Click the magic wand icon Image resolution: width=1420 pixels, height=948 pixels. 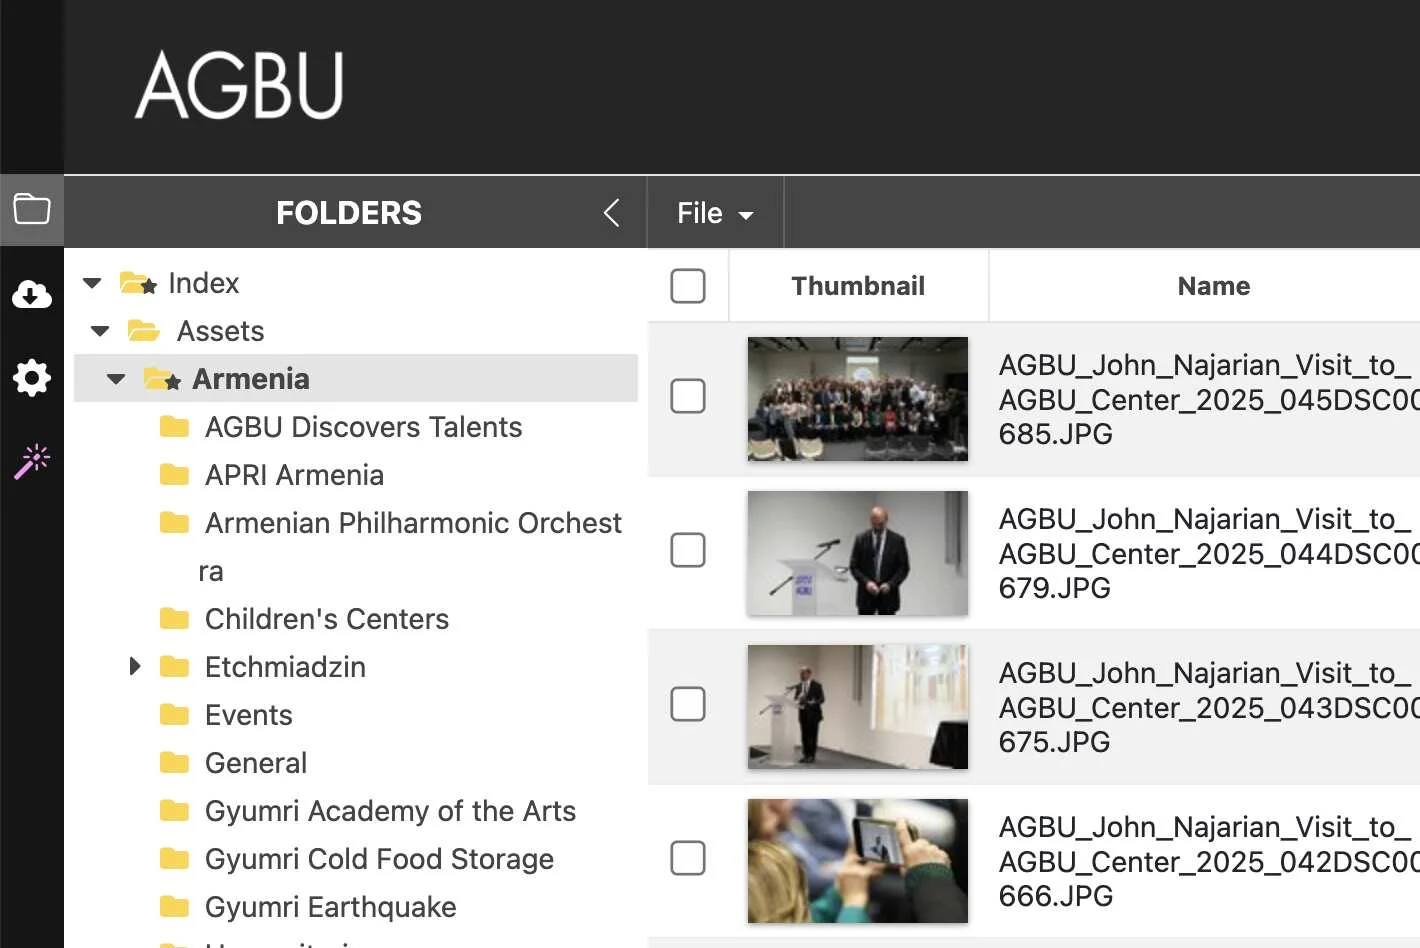coord(32,462)
